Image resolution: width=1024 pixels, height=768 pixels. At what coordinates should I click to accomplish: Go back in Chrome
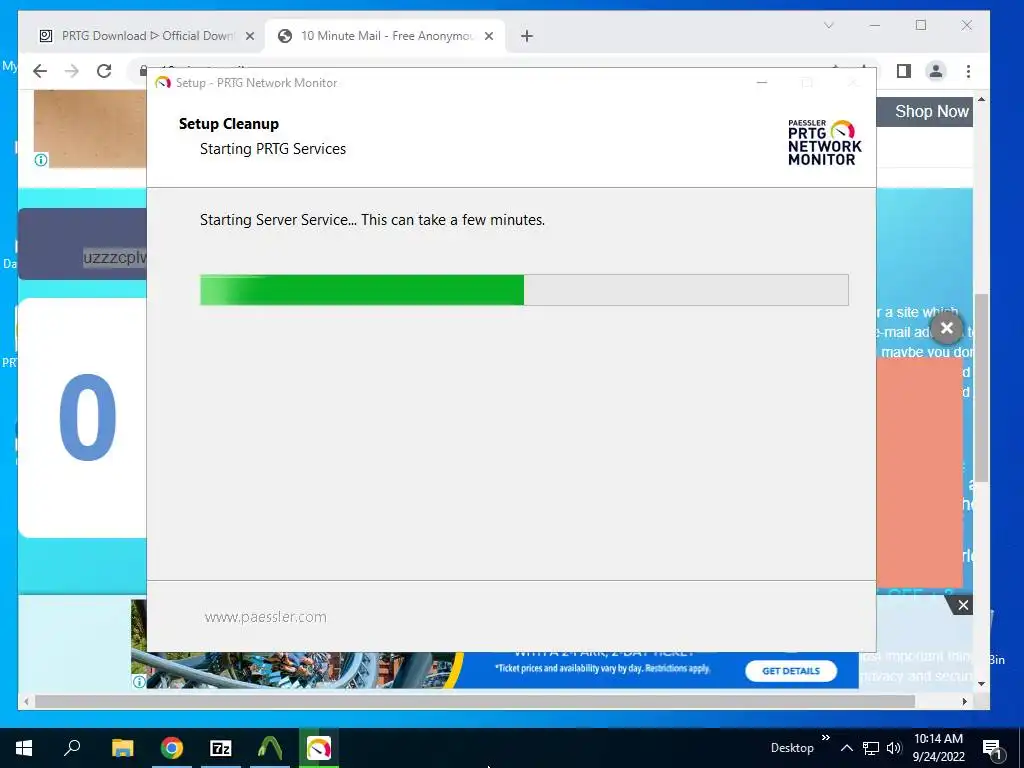pos(40,71)
